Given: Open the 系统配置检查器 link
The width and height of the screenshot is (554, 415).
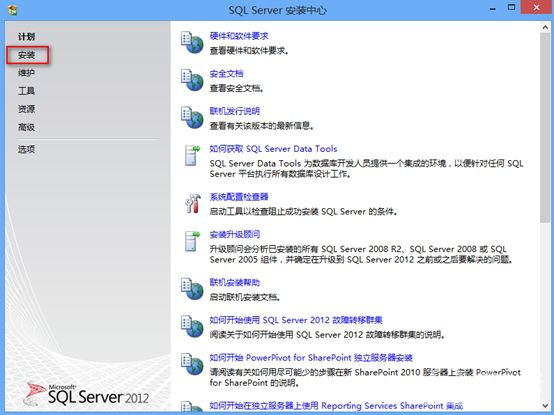Looking at the screenshot, I should coord(239,197).
